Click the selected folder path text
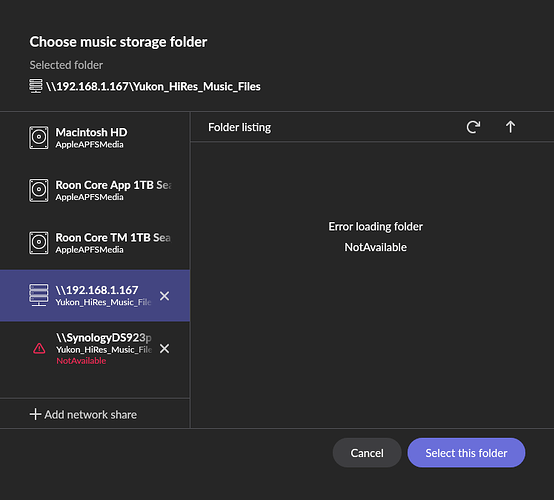This screenshot has width=554, height=500. point(153,86)
